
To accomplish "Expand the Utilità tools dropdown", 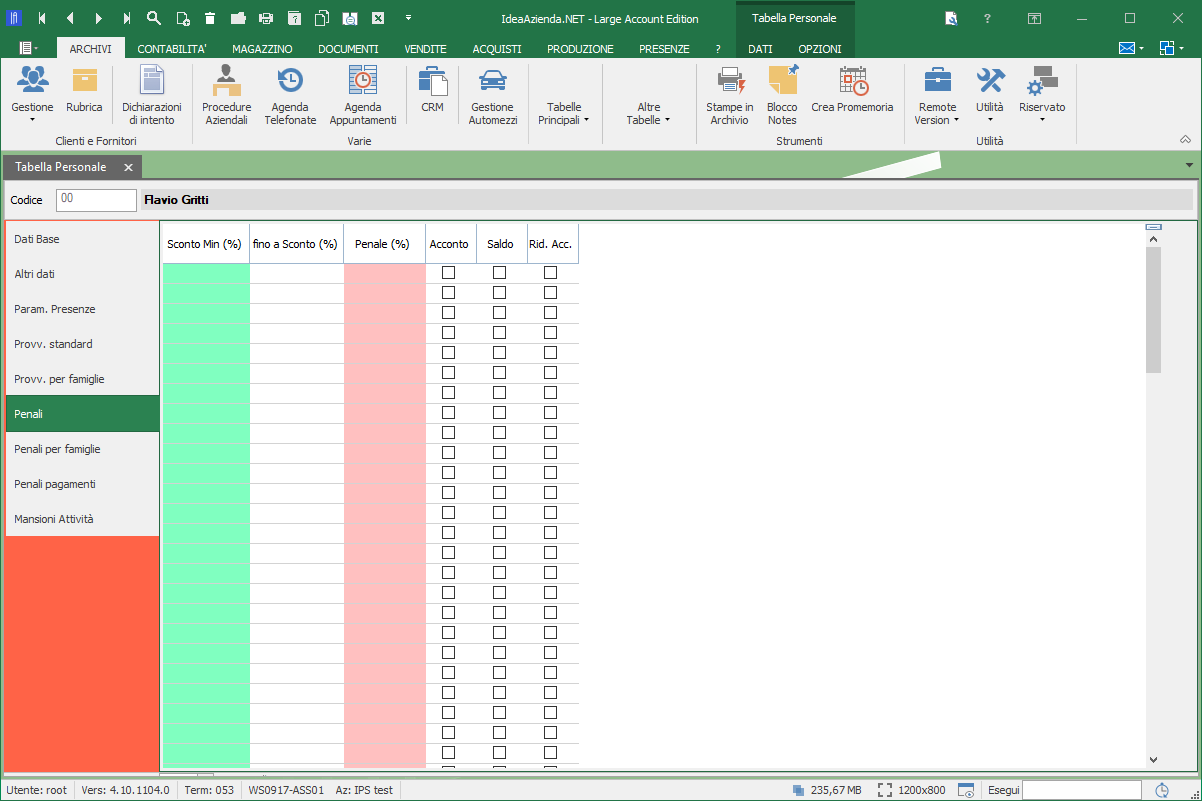I will (990, 96).
